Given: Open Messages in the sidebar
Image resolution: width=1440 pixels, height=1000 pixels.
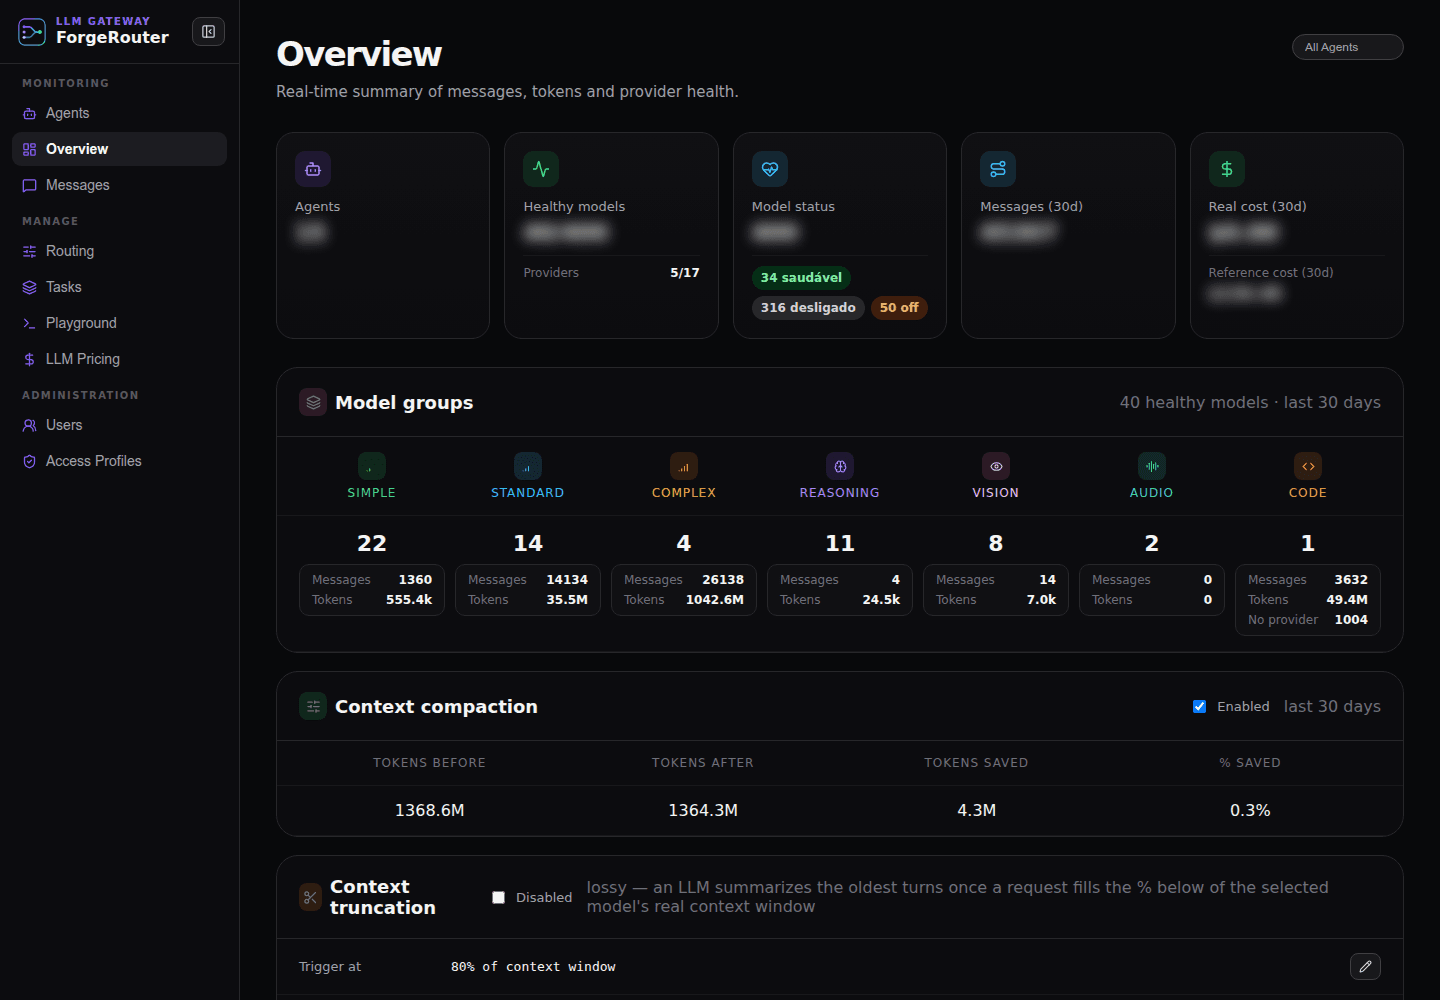Looking at the screenshot, I should [x=119, y=185].
